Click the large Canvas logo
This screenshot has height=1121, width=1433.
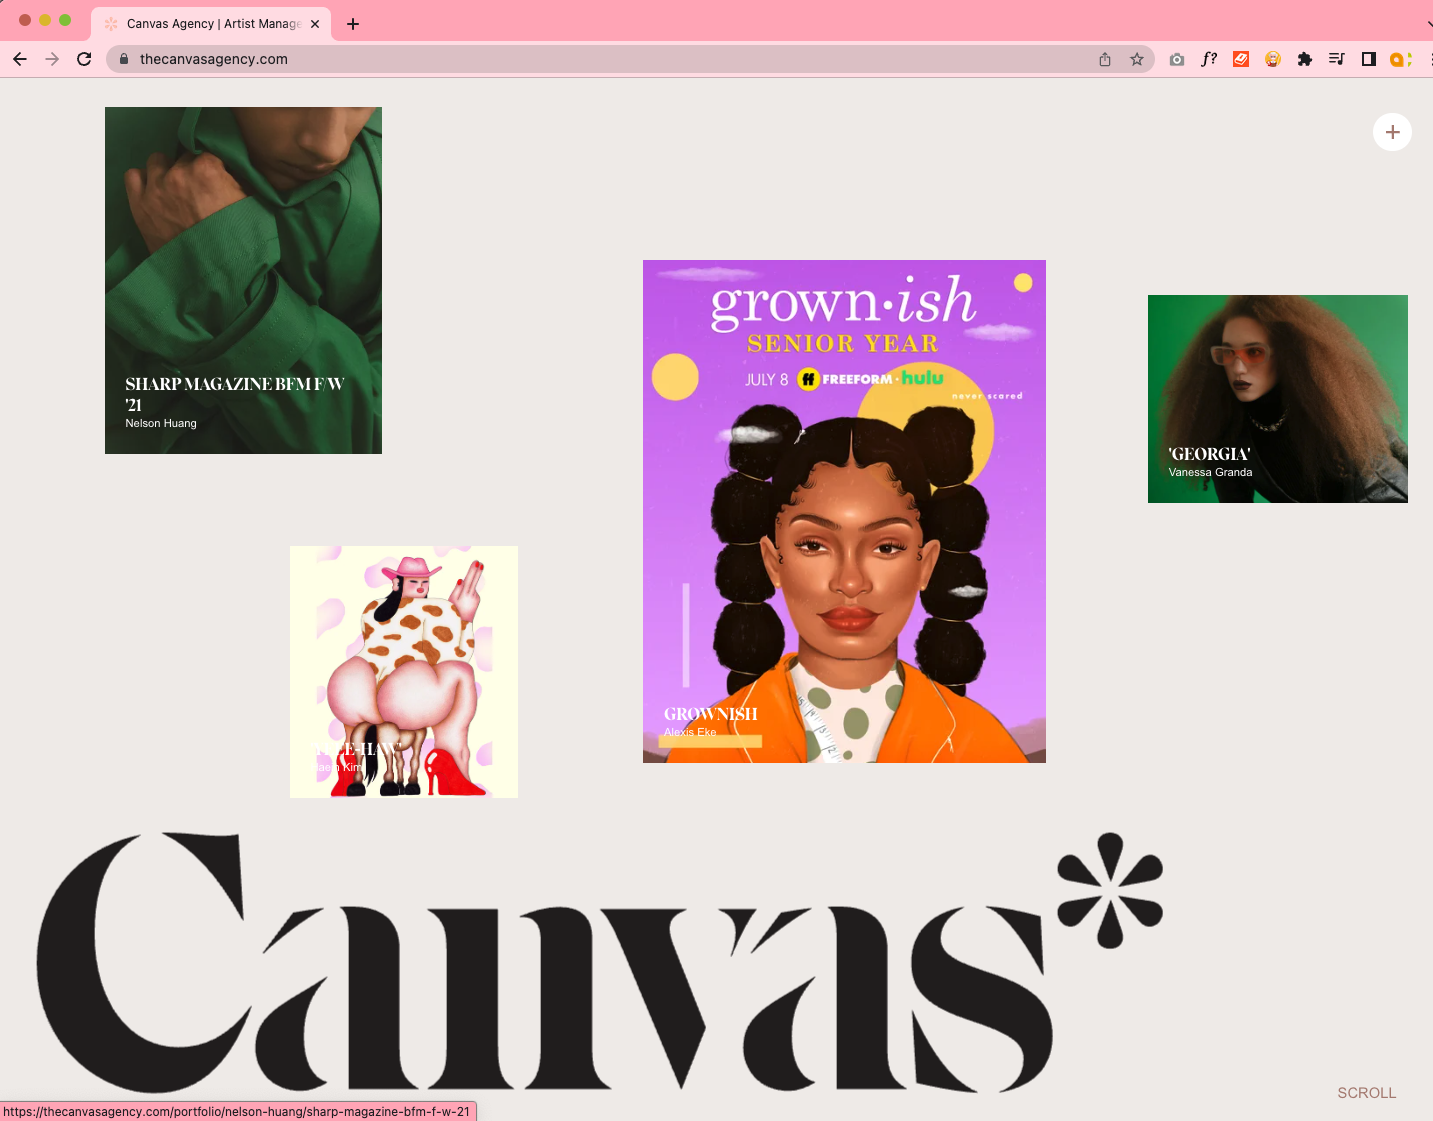(x=600, y=961)
